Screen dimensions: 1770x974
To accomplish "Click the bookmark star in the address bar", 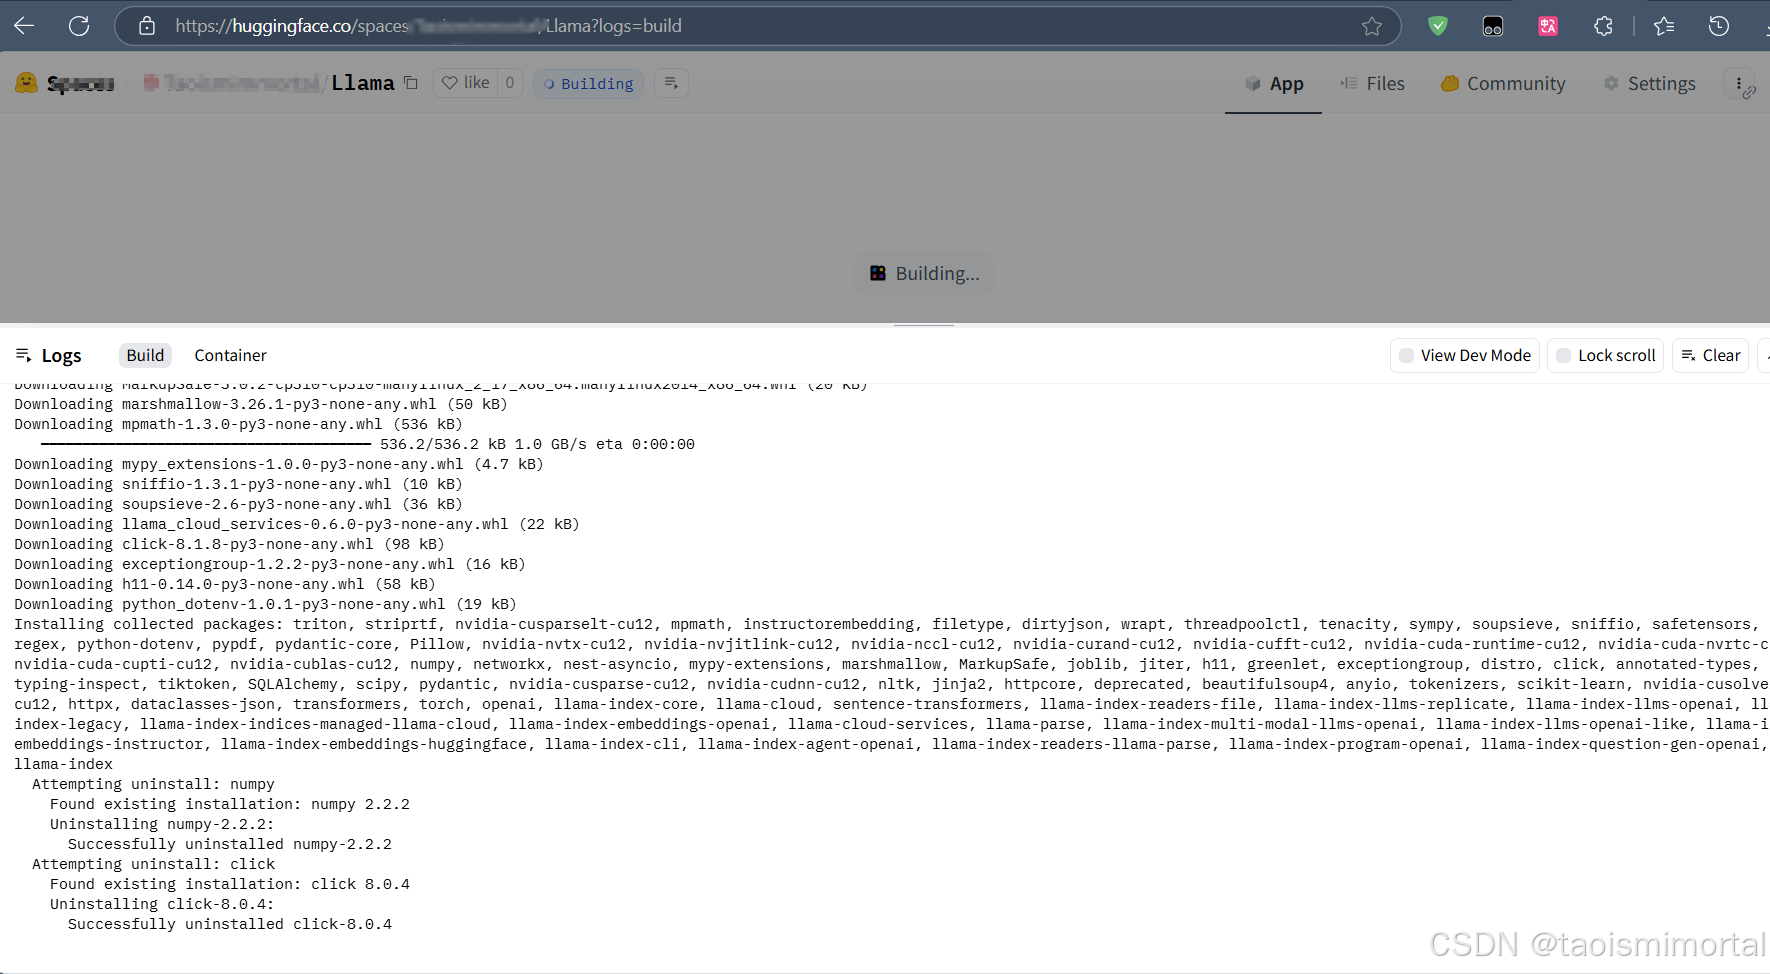I will point(1372,26).
